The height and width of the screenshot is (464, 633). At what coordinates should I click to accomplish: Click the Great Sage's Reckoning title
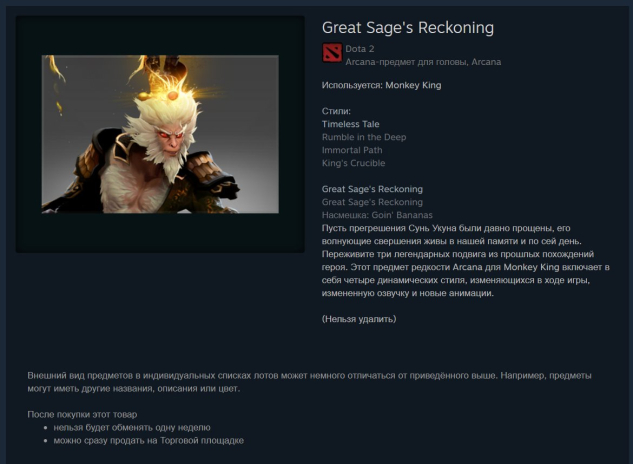click(408, 28)
